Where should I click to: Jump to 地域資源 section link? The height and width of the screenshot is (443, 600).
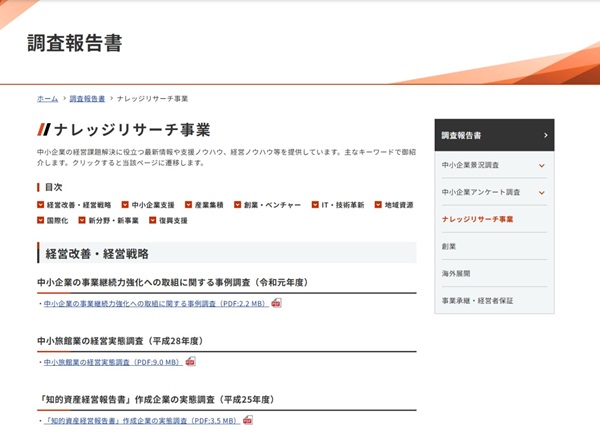(x=398, y=205)
